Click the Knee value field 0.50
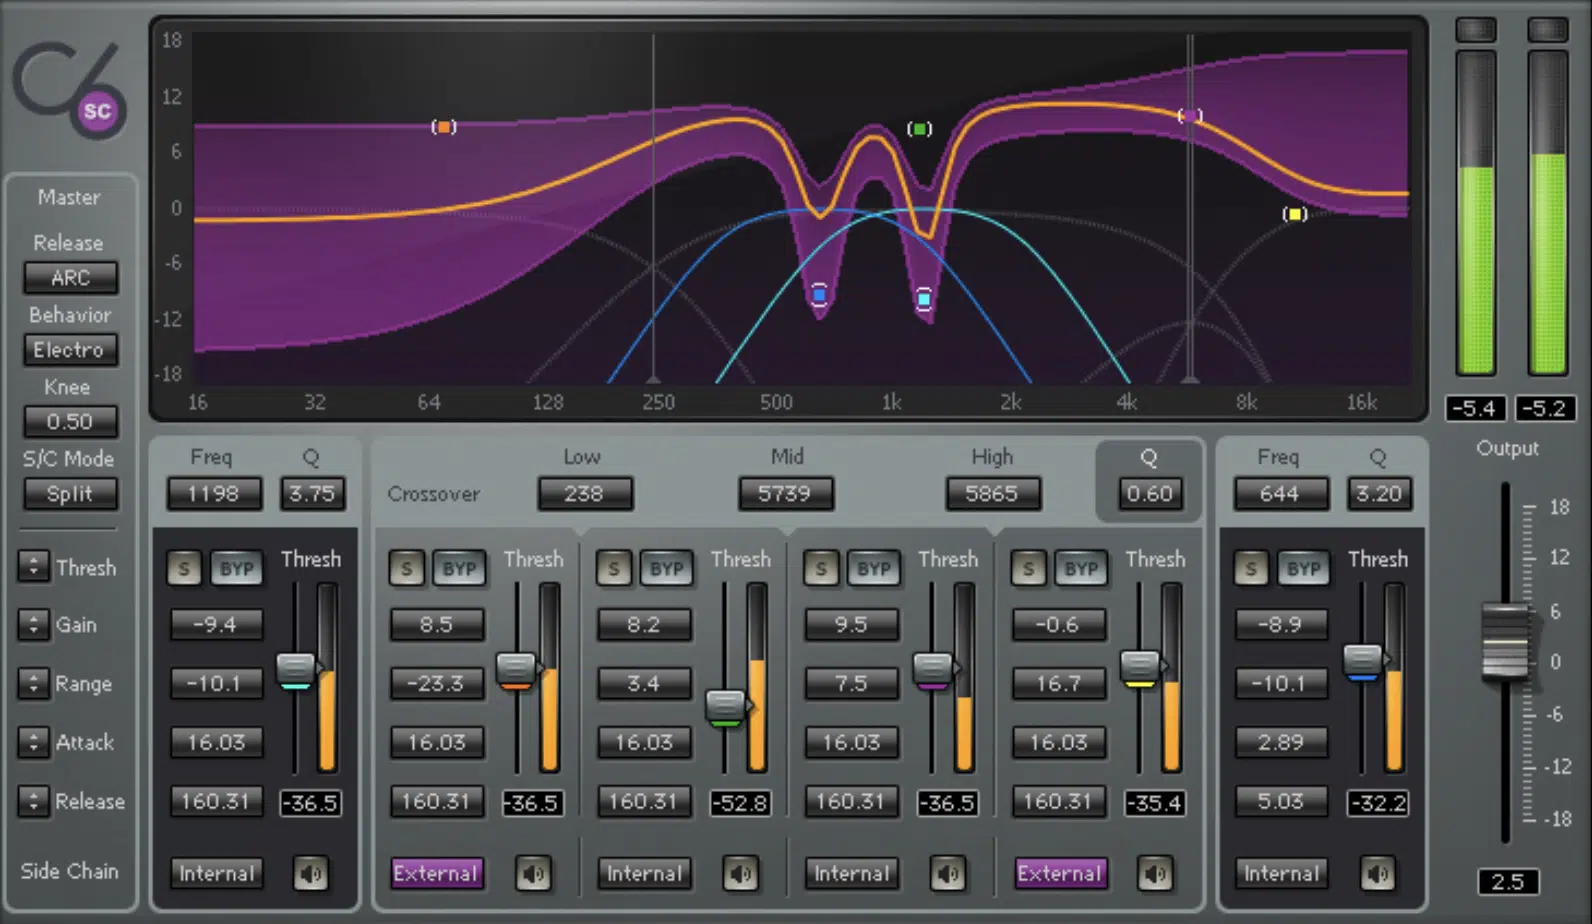Image resolution: width=1592 pixels, height=924 pixels. point(70,422)
